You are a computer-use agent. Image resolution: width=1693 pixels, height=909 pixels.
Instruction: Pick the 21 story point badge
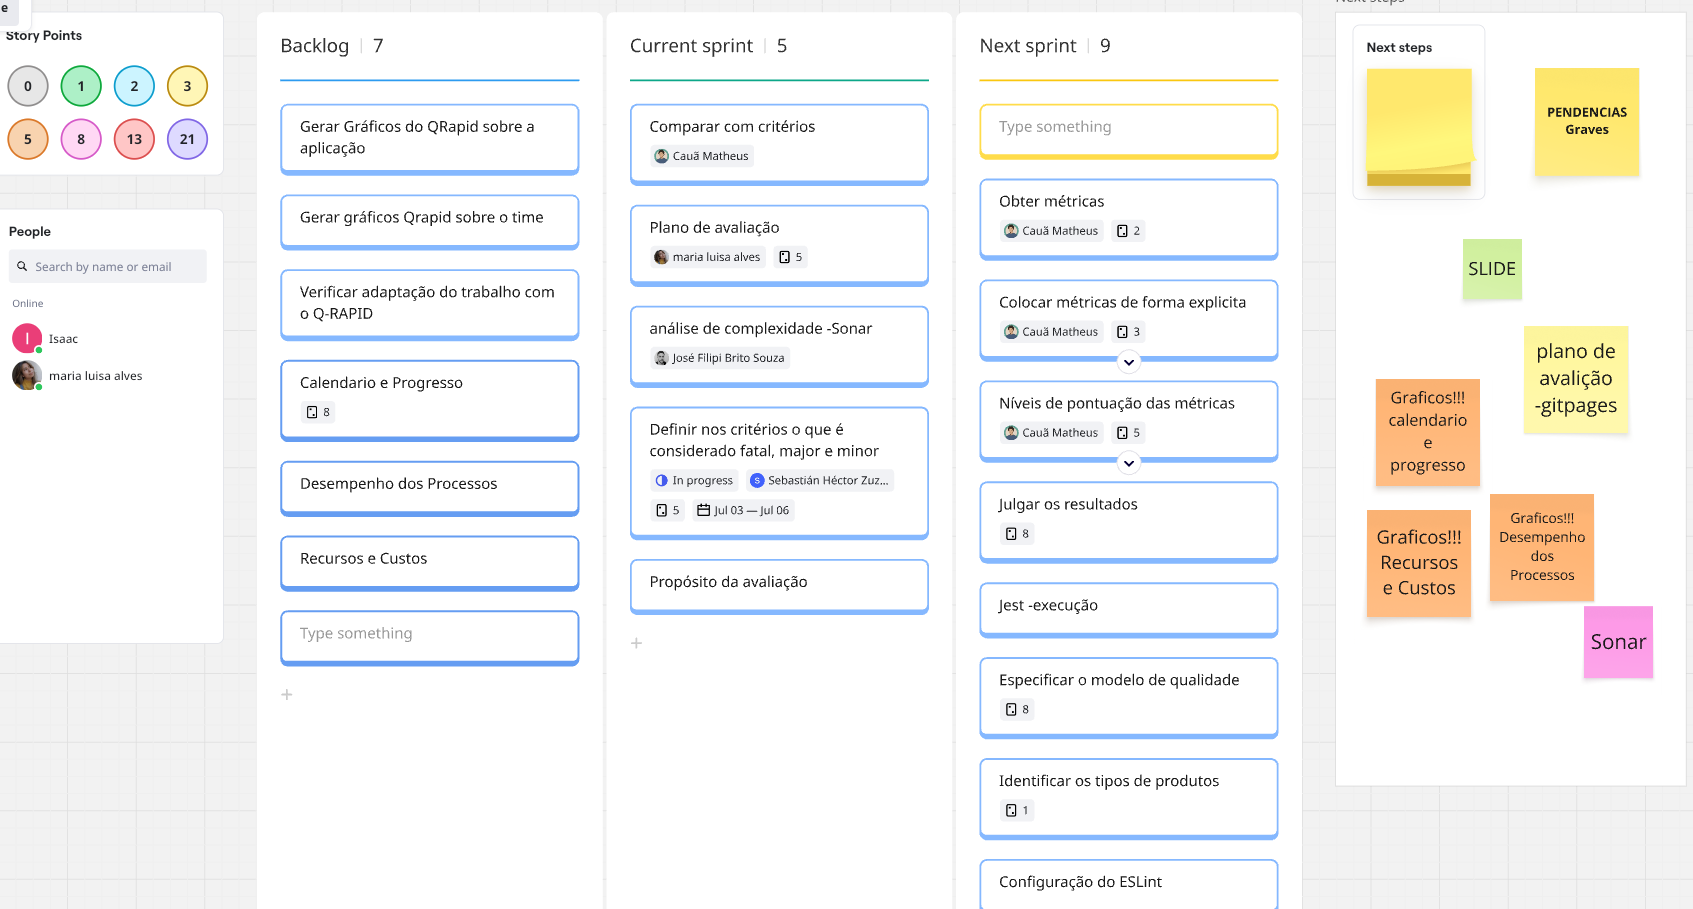coord(187,139)
